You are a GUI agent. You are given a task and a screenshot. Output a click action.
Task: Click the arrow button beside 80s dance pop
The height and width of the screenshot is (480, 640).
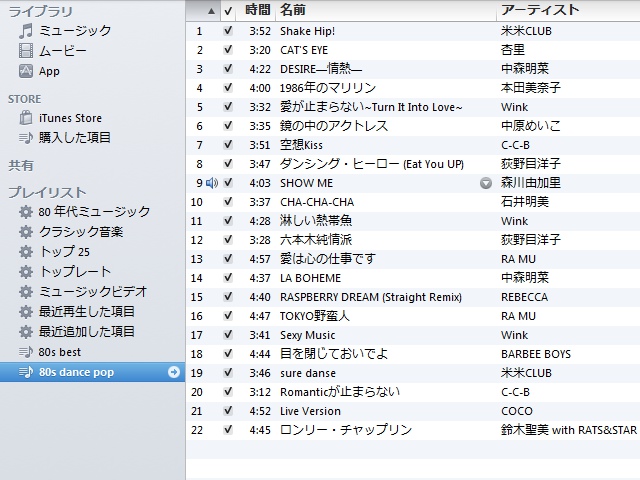[174, 372]
